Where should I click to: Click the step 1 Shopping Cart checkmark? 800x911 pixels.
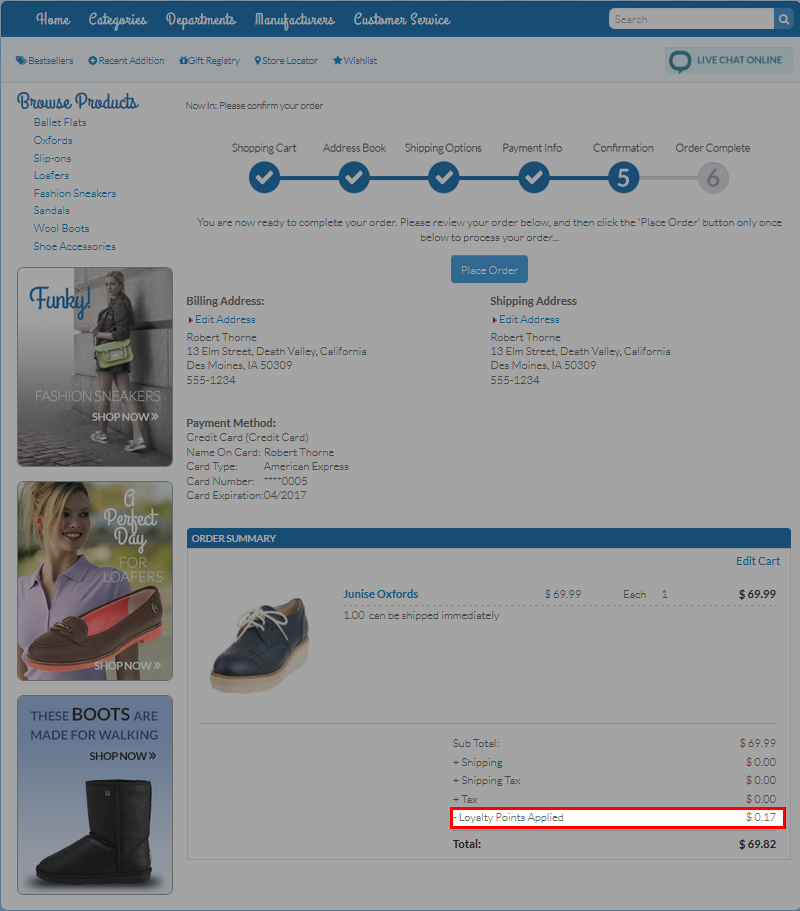click(264, 177)
